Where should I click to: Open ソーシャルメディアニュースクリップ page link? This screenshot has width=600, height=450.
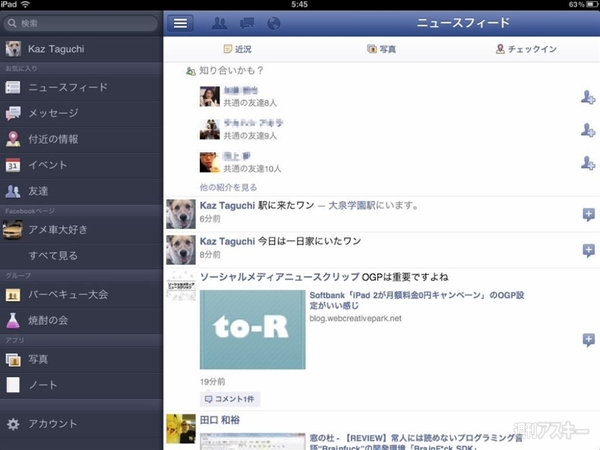[280, 277]
